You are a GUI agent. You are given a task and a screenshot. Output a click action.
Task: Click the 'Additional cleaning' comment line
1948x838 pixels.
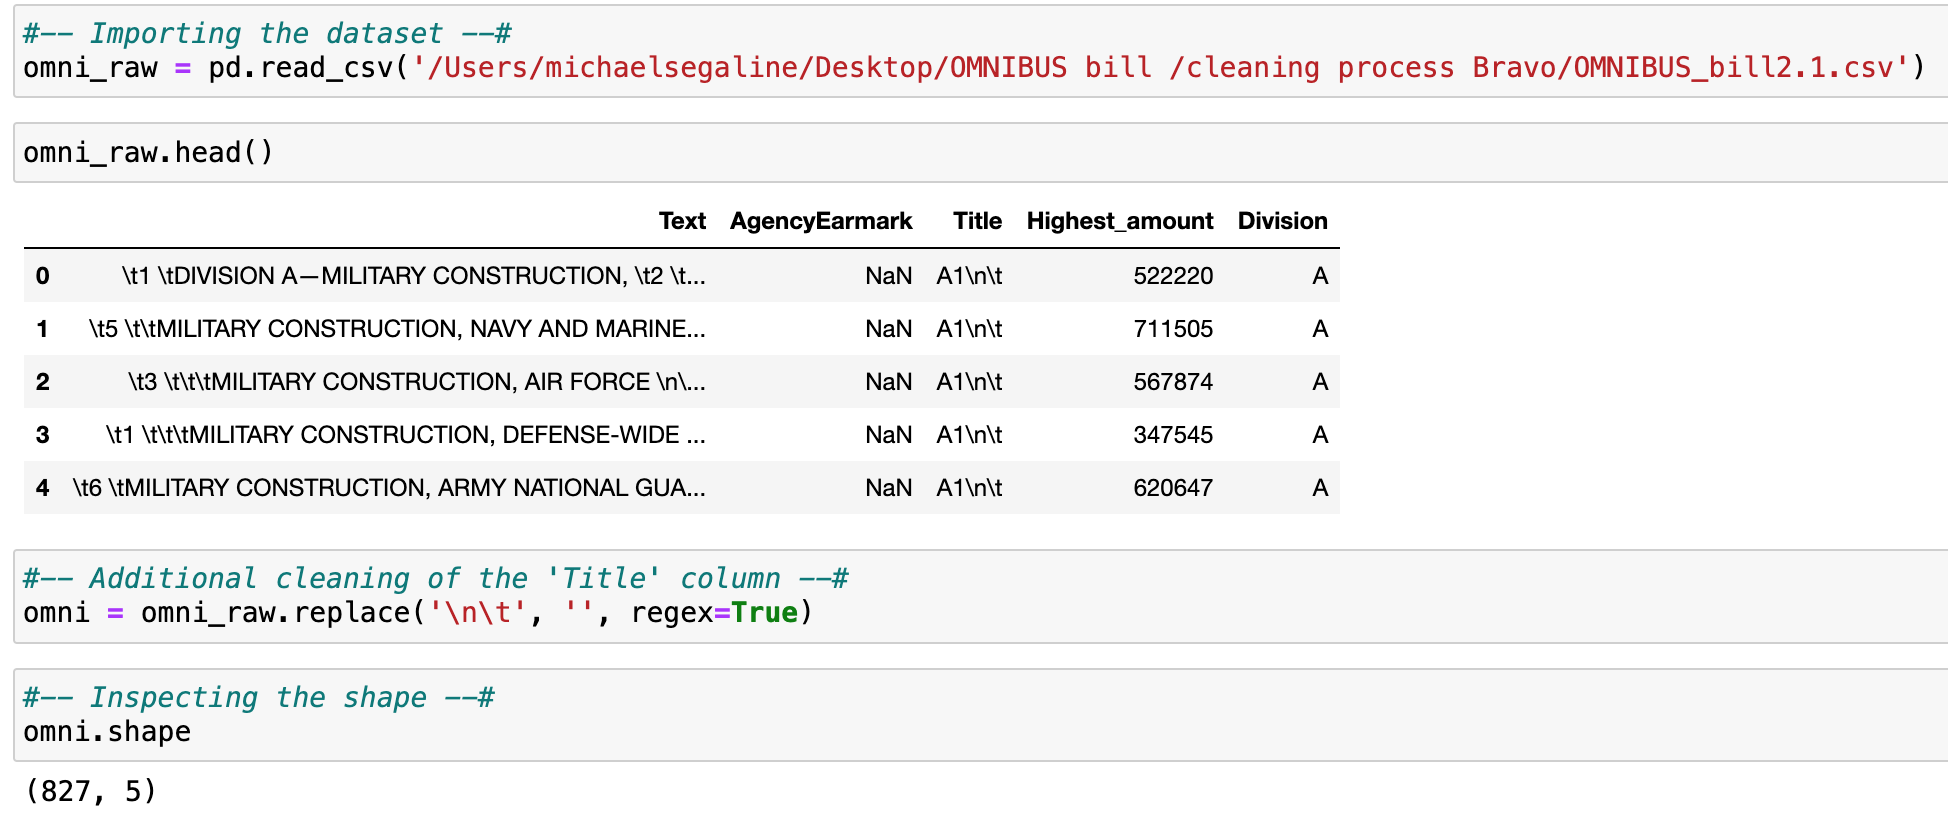(435, 578)
